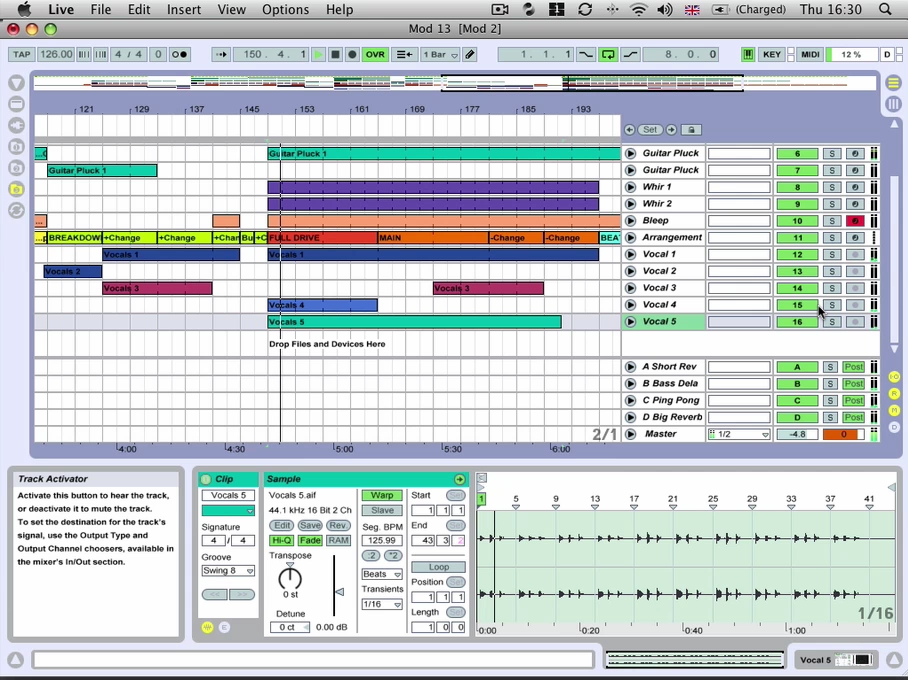
Task: Deactivate track 16 Vocal 5 activator
Action: [x=797, y=322]
